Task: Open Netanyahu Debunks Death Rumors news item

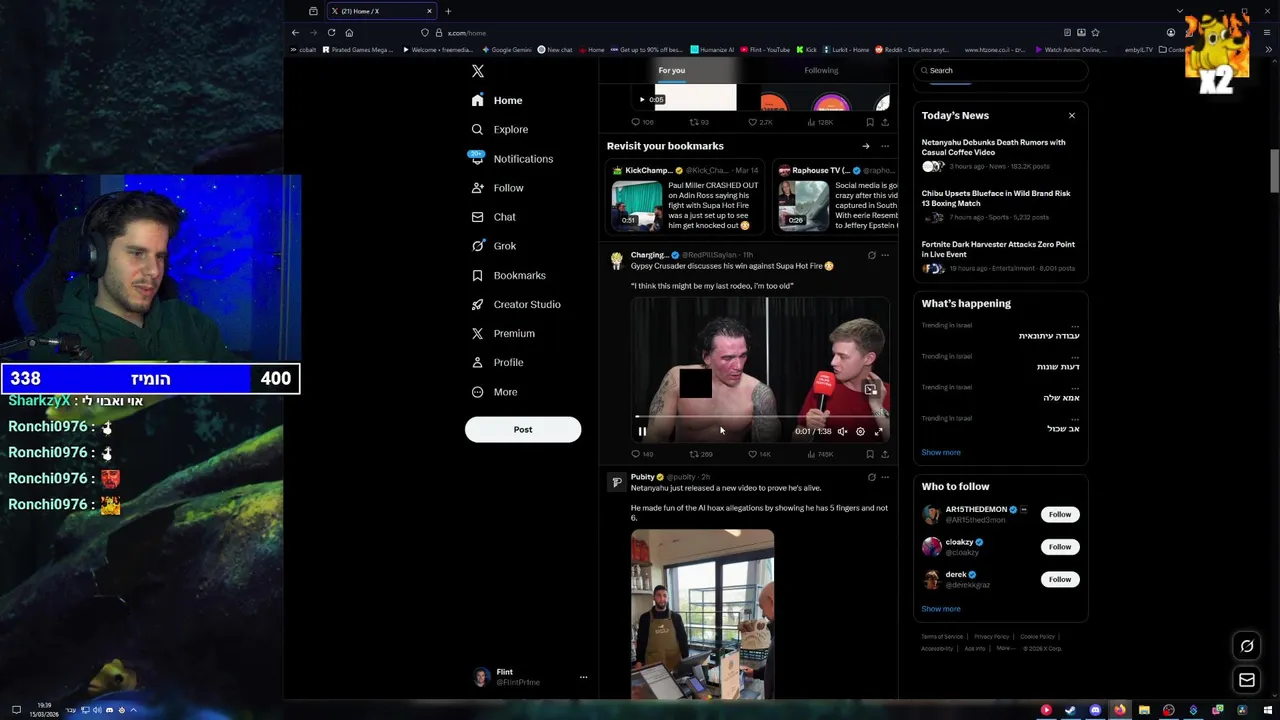Action: coord(1000,154)
